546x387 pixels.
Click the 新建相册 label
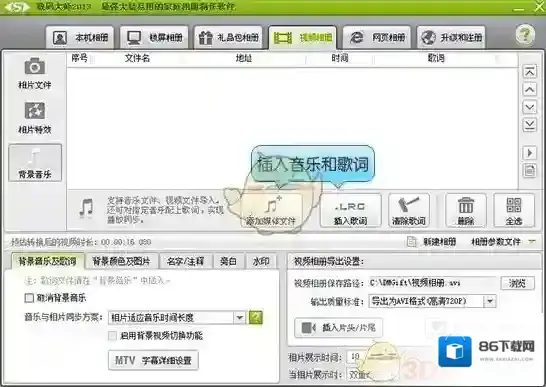439,241
